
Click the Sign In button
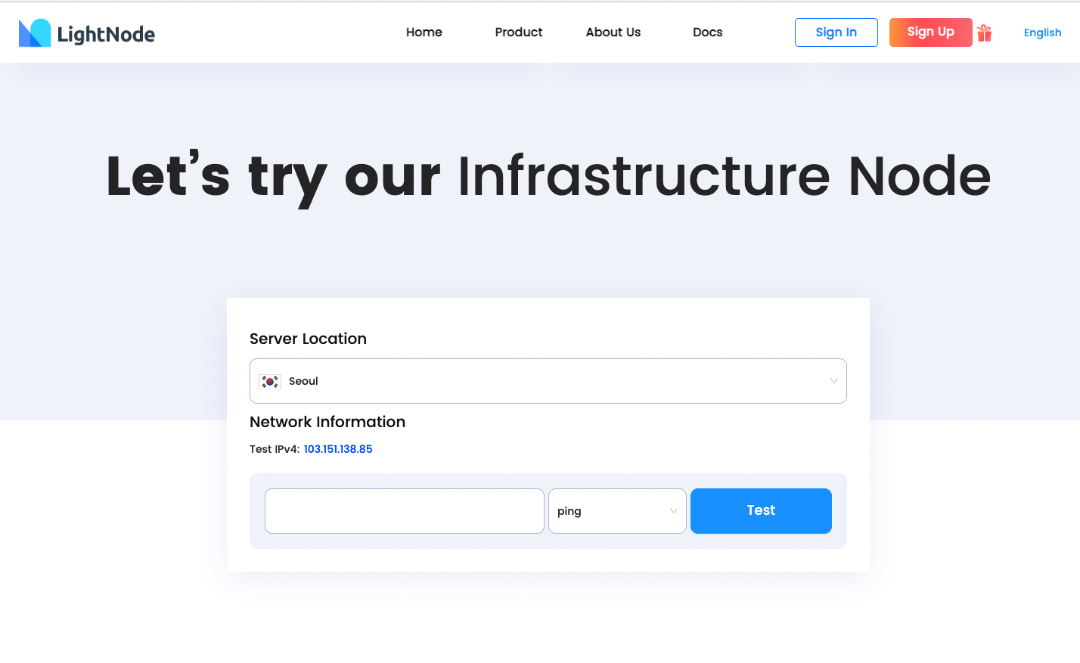[x=836, y=31]
